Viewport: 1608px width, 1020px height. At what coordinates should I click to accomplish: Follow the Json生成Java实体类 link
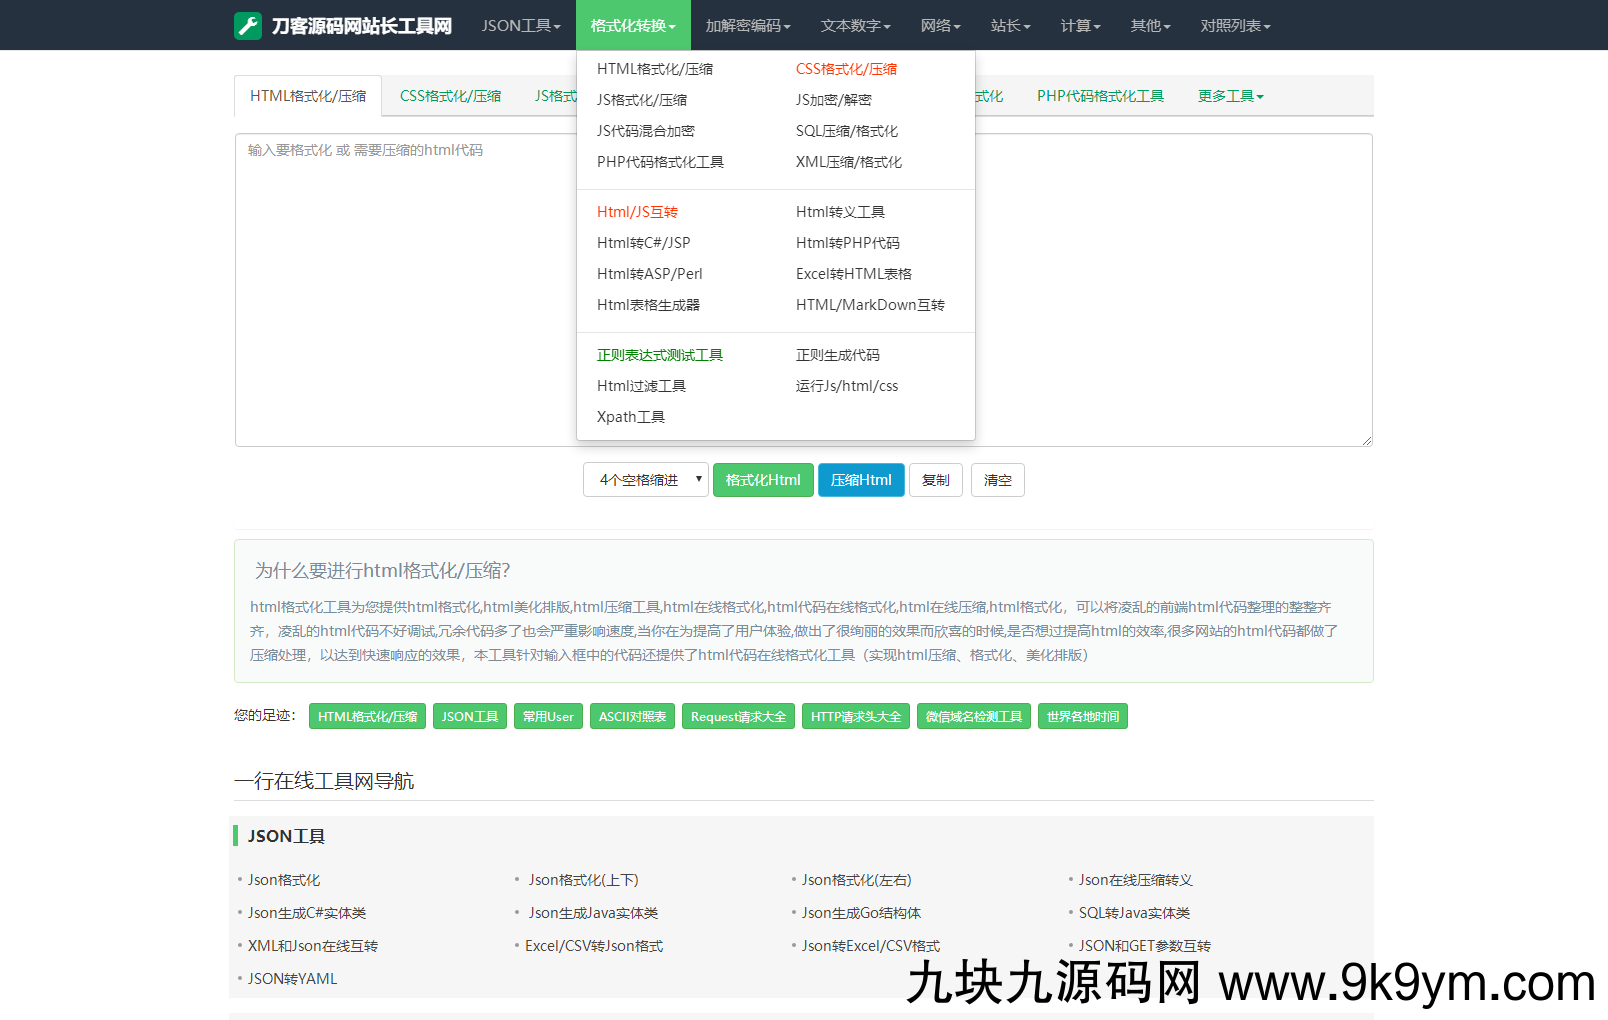(593, 913)
